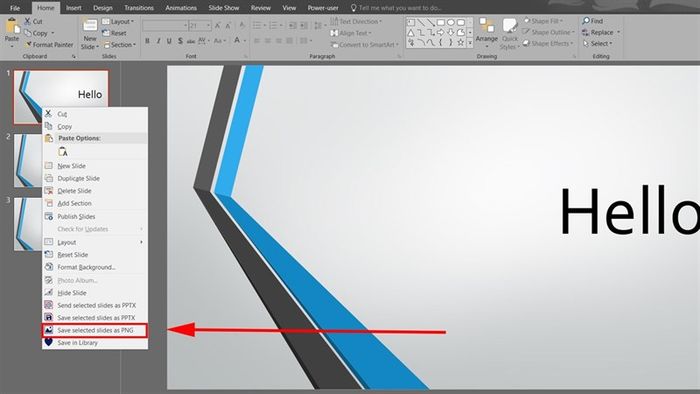Toggle Underline formatting button

tap(169, 41)
